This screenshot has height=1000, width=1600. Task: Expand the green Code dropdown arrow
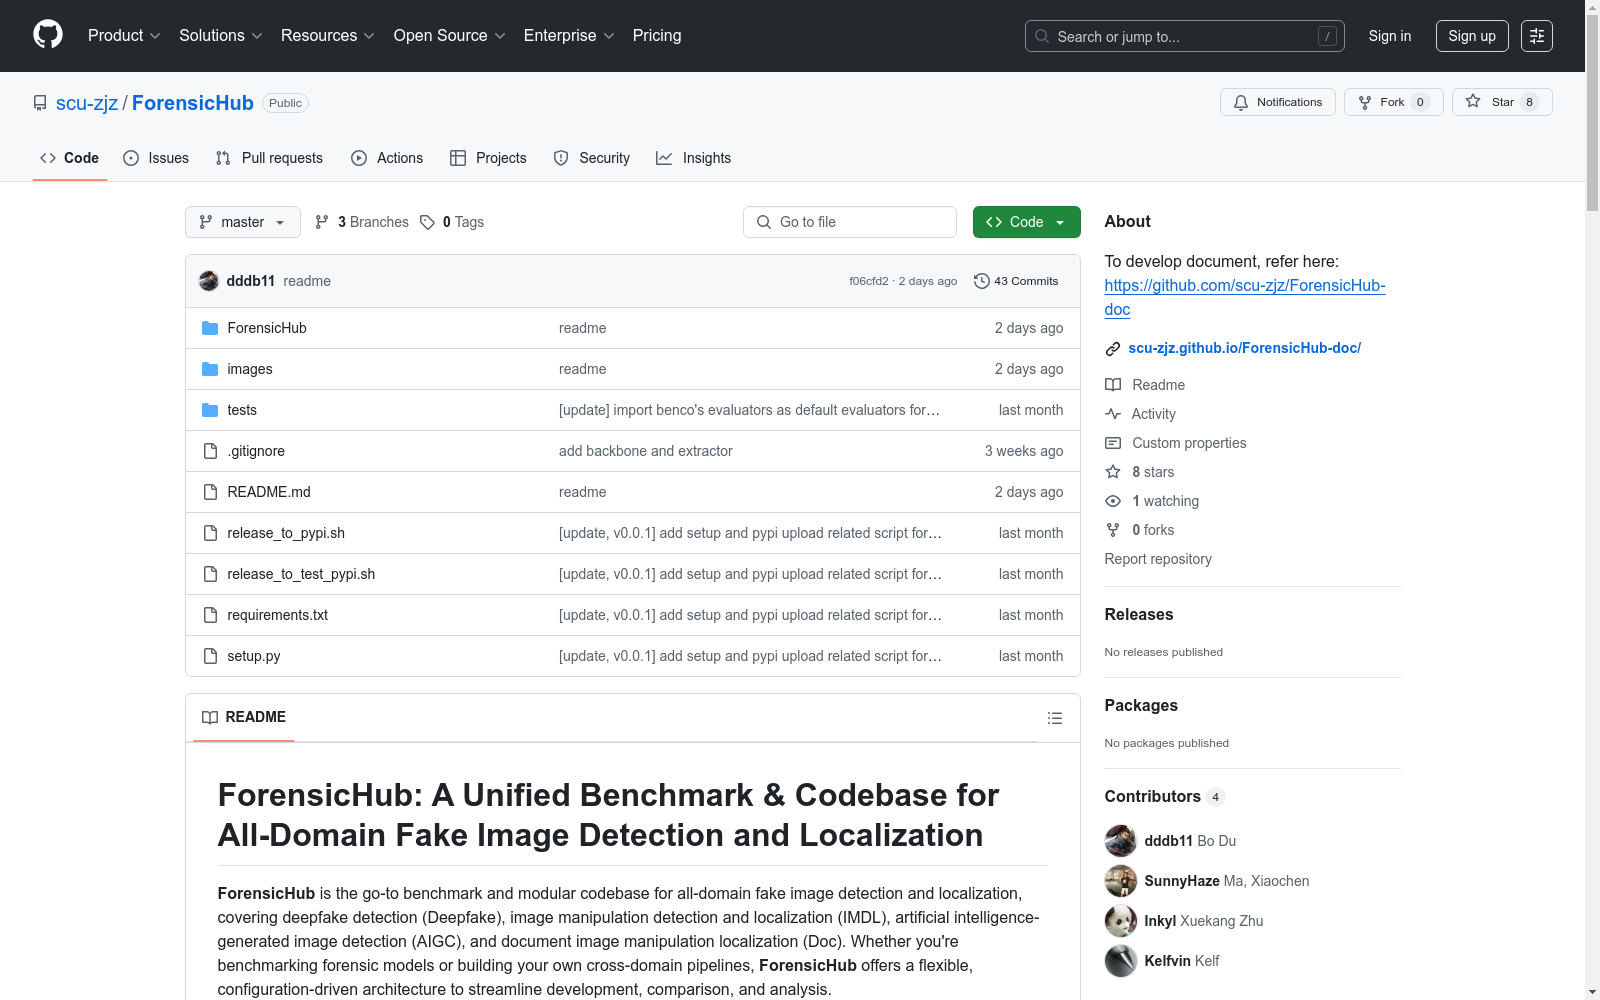pos(1059,222)
